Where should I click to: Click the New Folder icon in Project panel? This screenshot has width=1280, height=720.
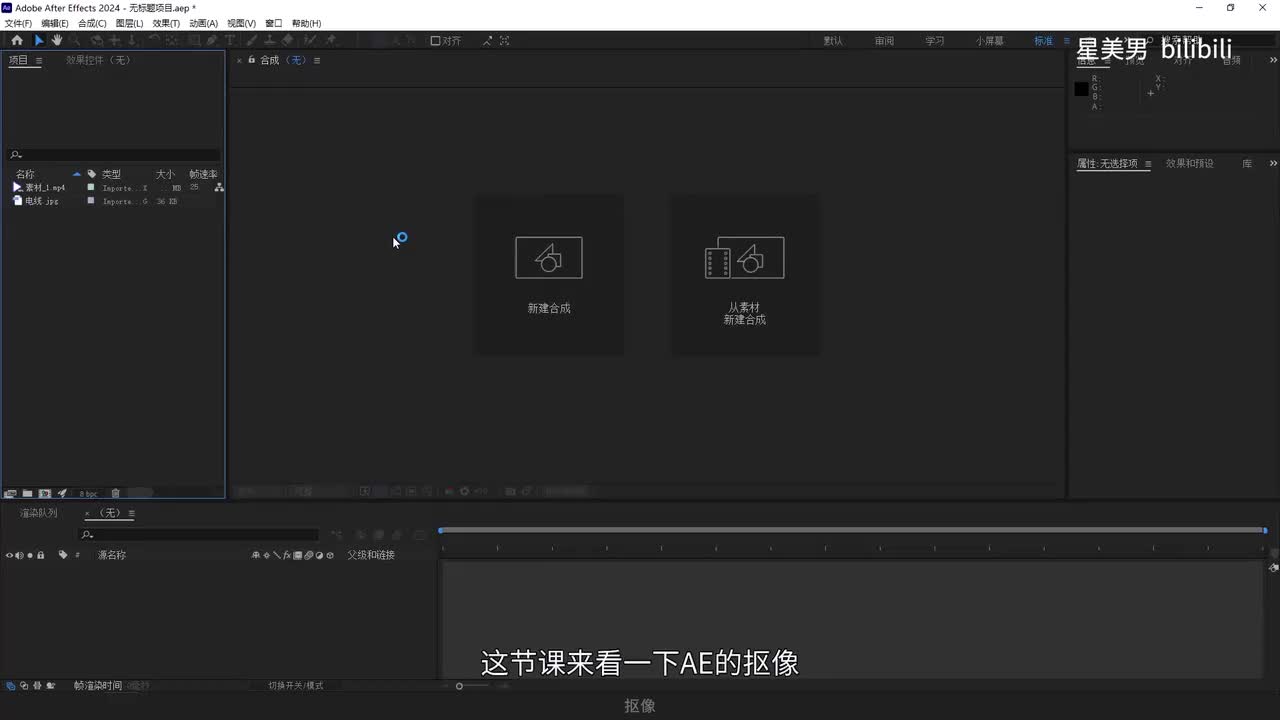click(27, 493)
